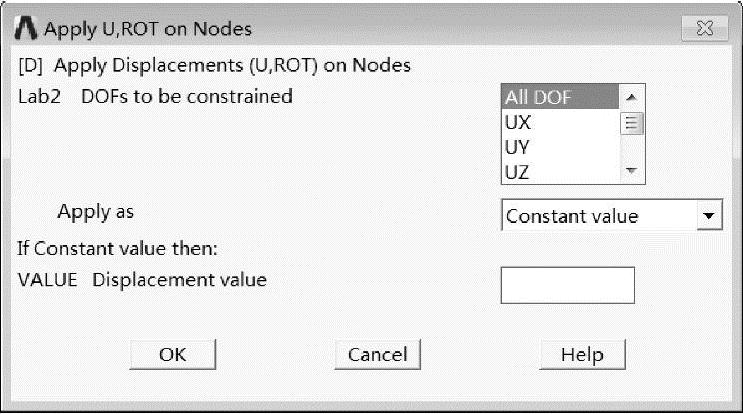
Task: Open the Apply as dropdown arrow
Action: 709,216
